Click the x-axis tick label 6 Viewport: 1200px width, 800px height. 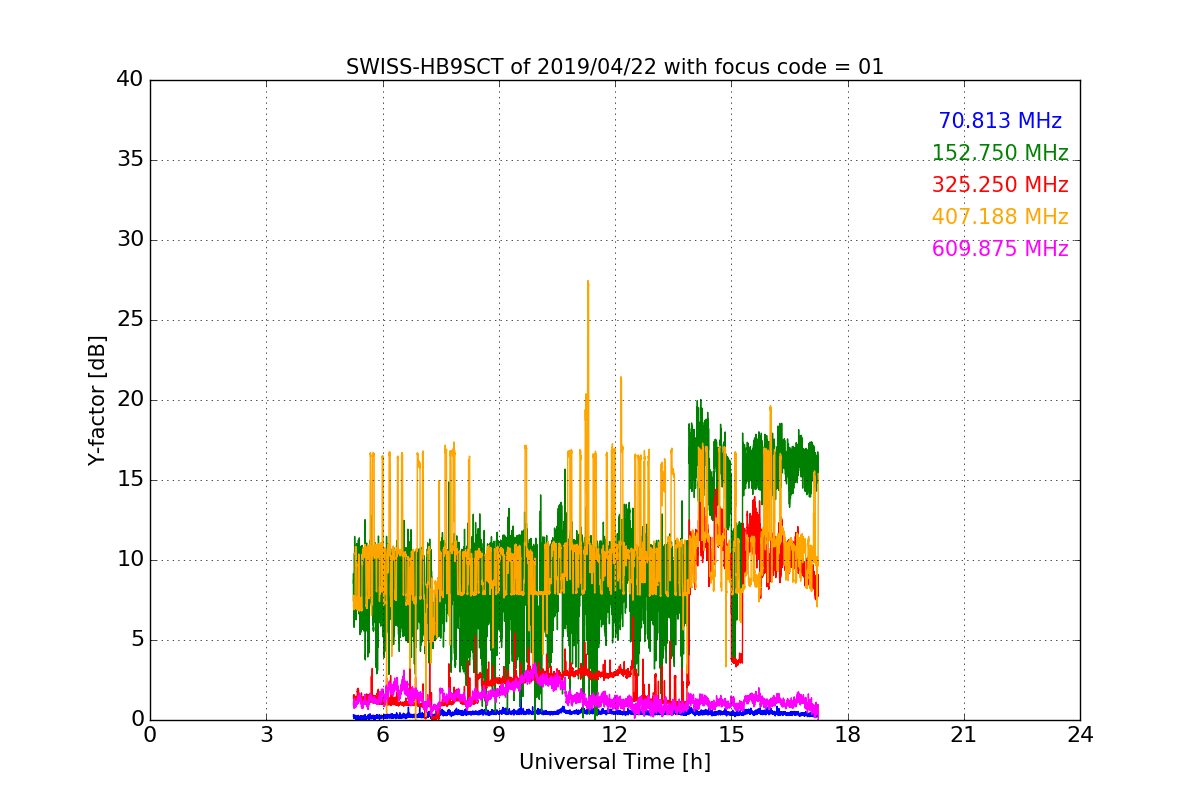382,735
